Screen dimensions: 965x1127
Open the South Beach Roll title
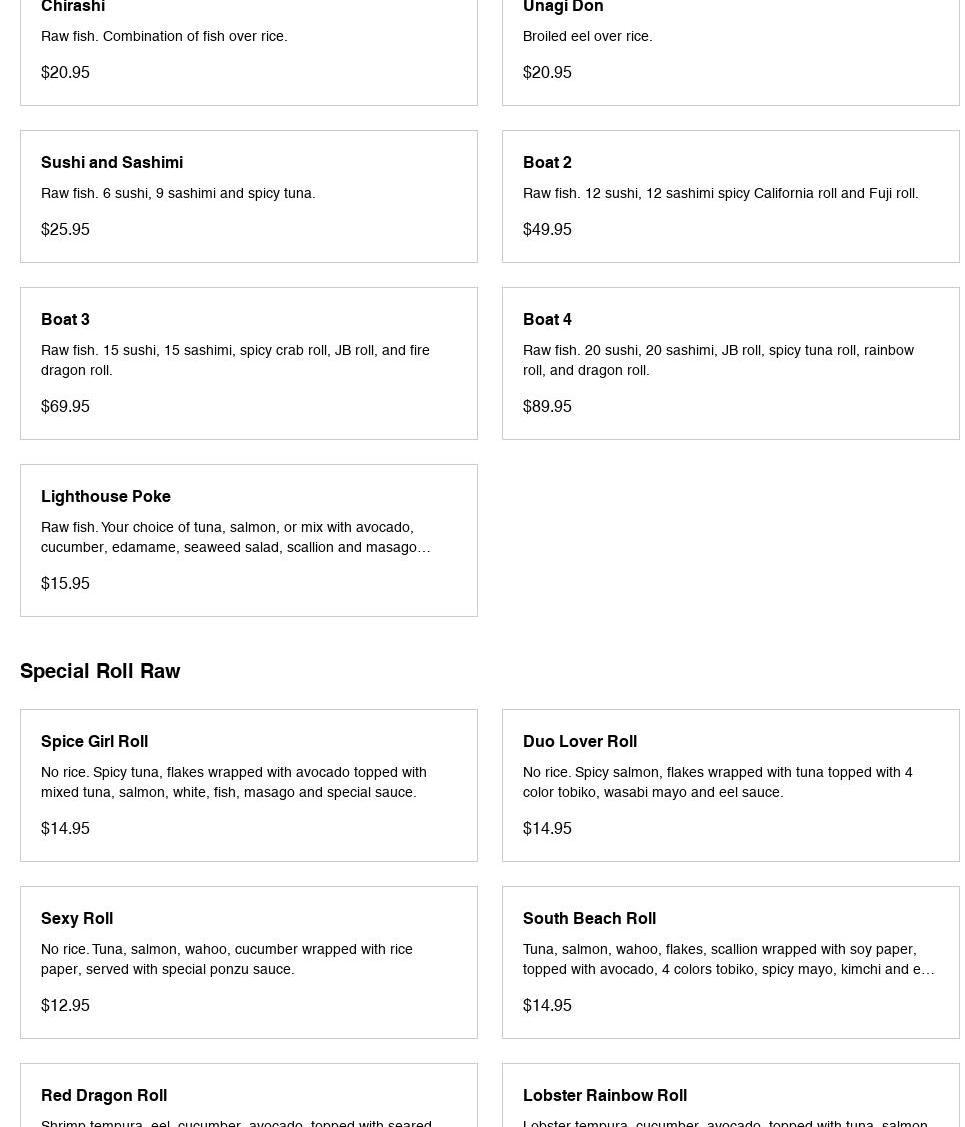(x=589, y=919)
